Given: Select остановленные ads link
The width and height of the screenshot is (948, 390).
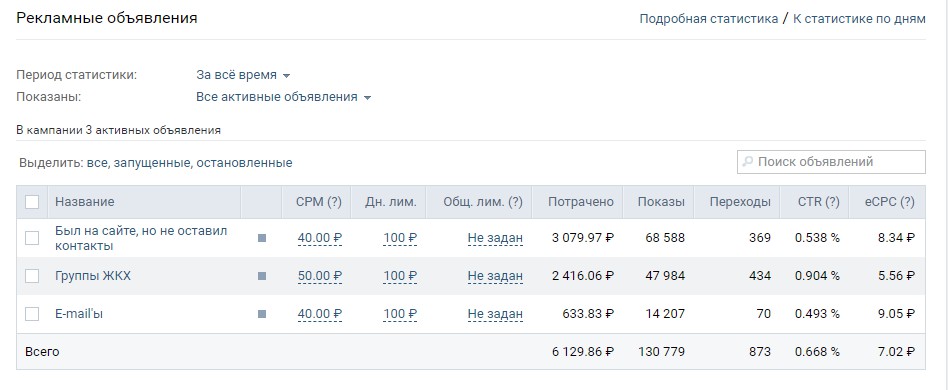Looking at the screenshot, I should (244, 163).
